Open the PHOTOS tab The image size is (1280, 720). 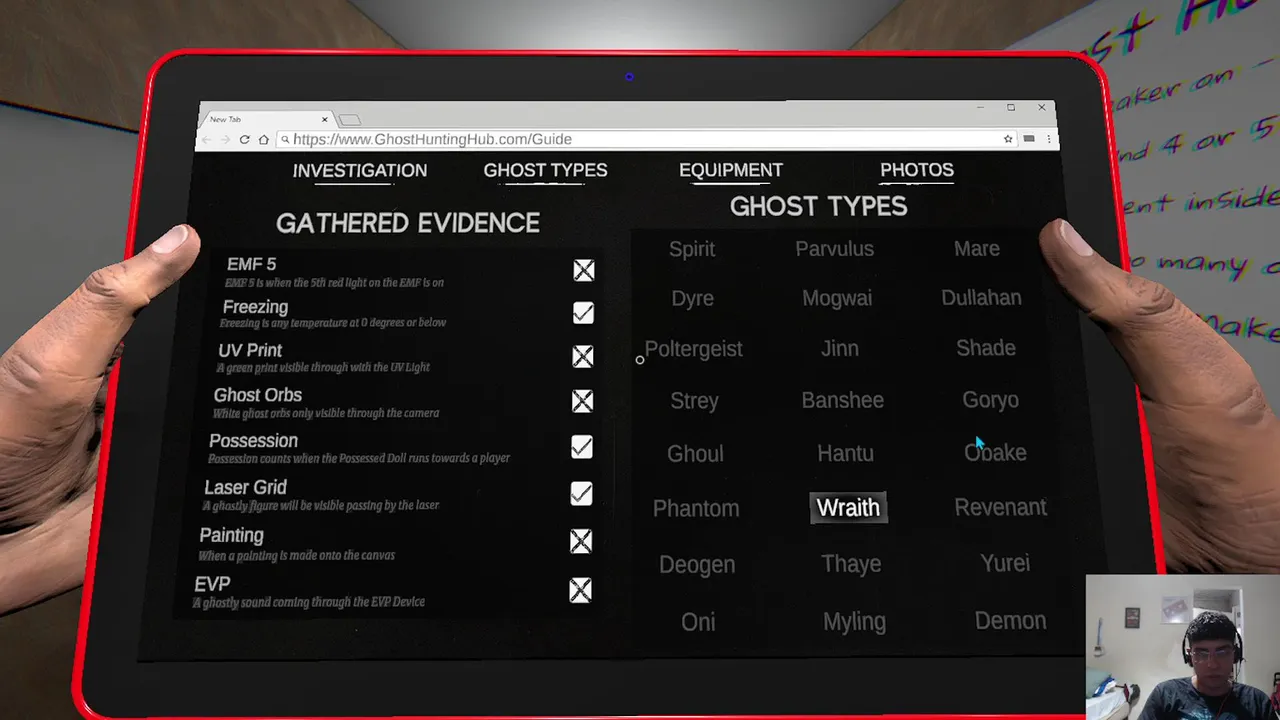click(x=917, y=170)
